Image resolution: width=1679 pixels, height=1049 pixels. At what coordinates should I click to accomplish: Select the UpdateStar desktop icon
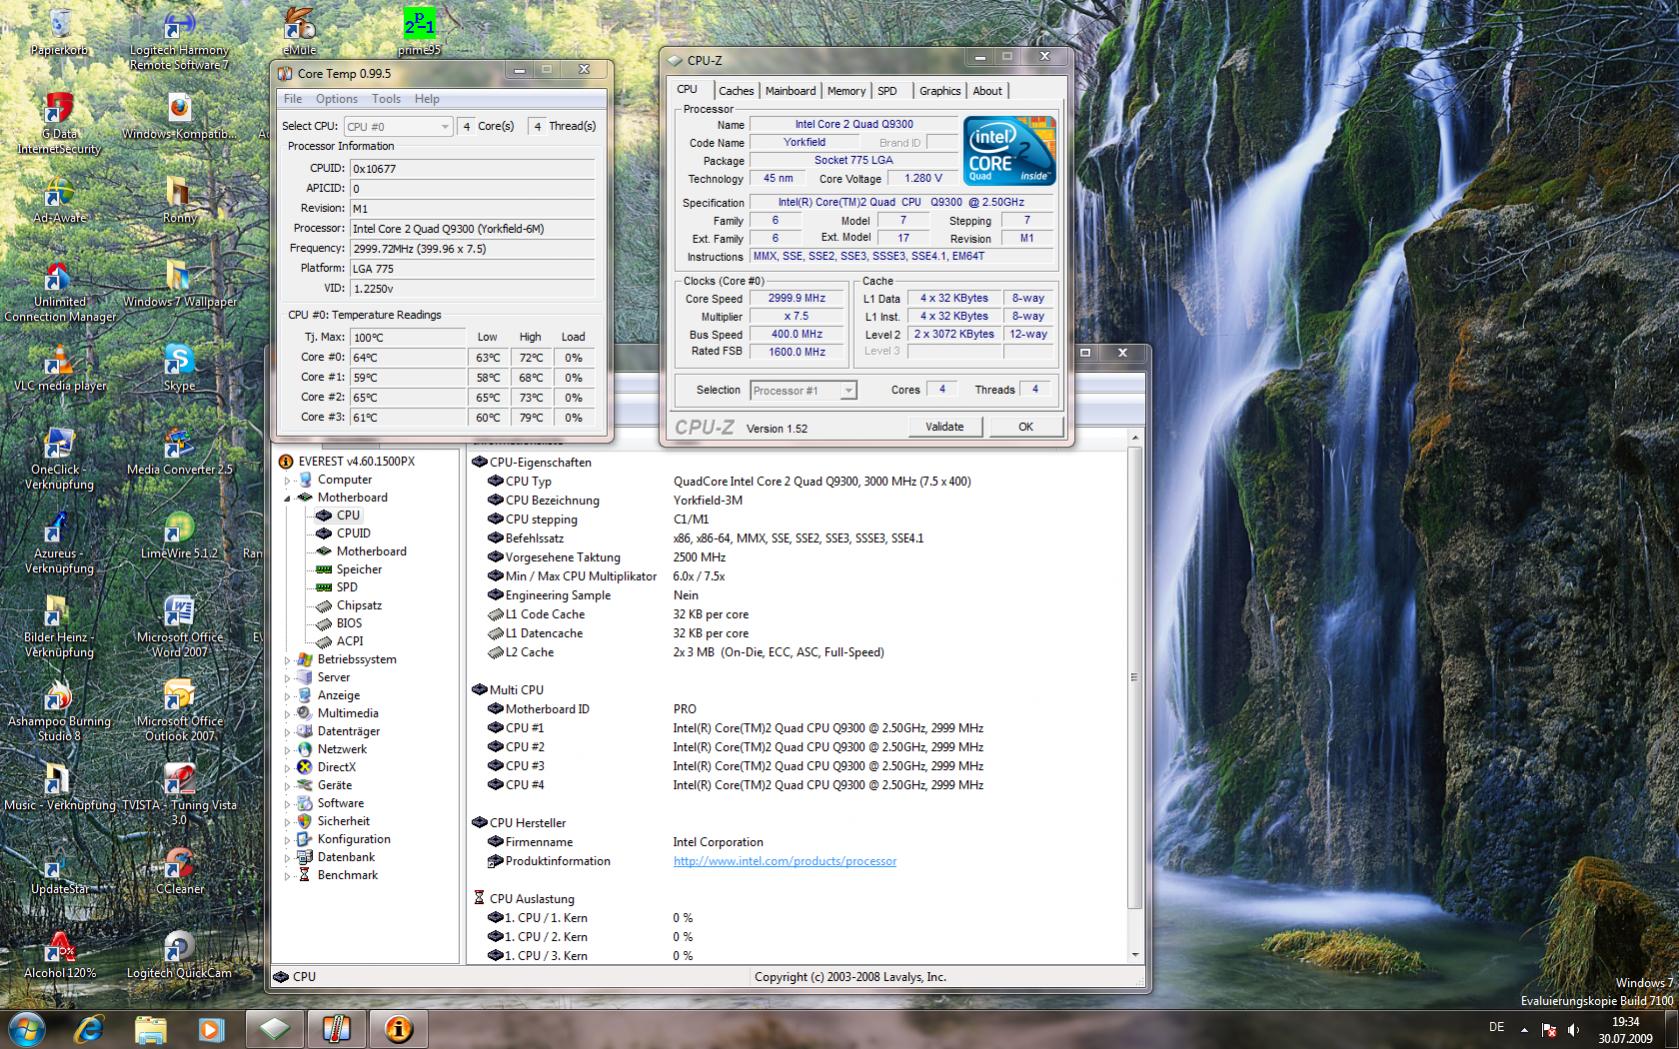tap(59, 871)
